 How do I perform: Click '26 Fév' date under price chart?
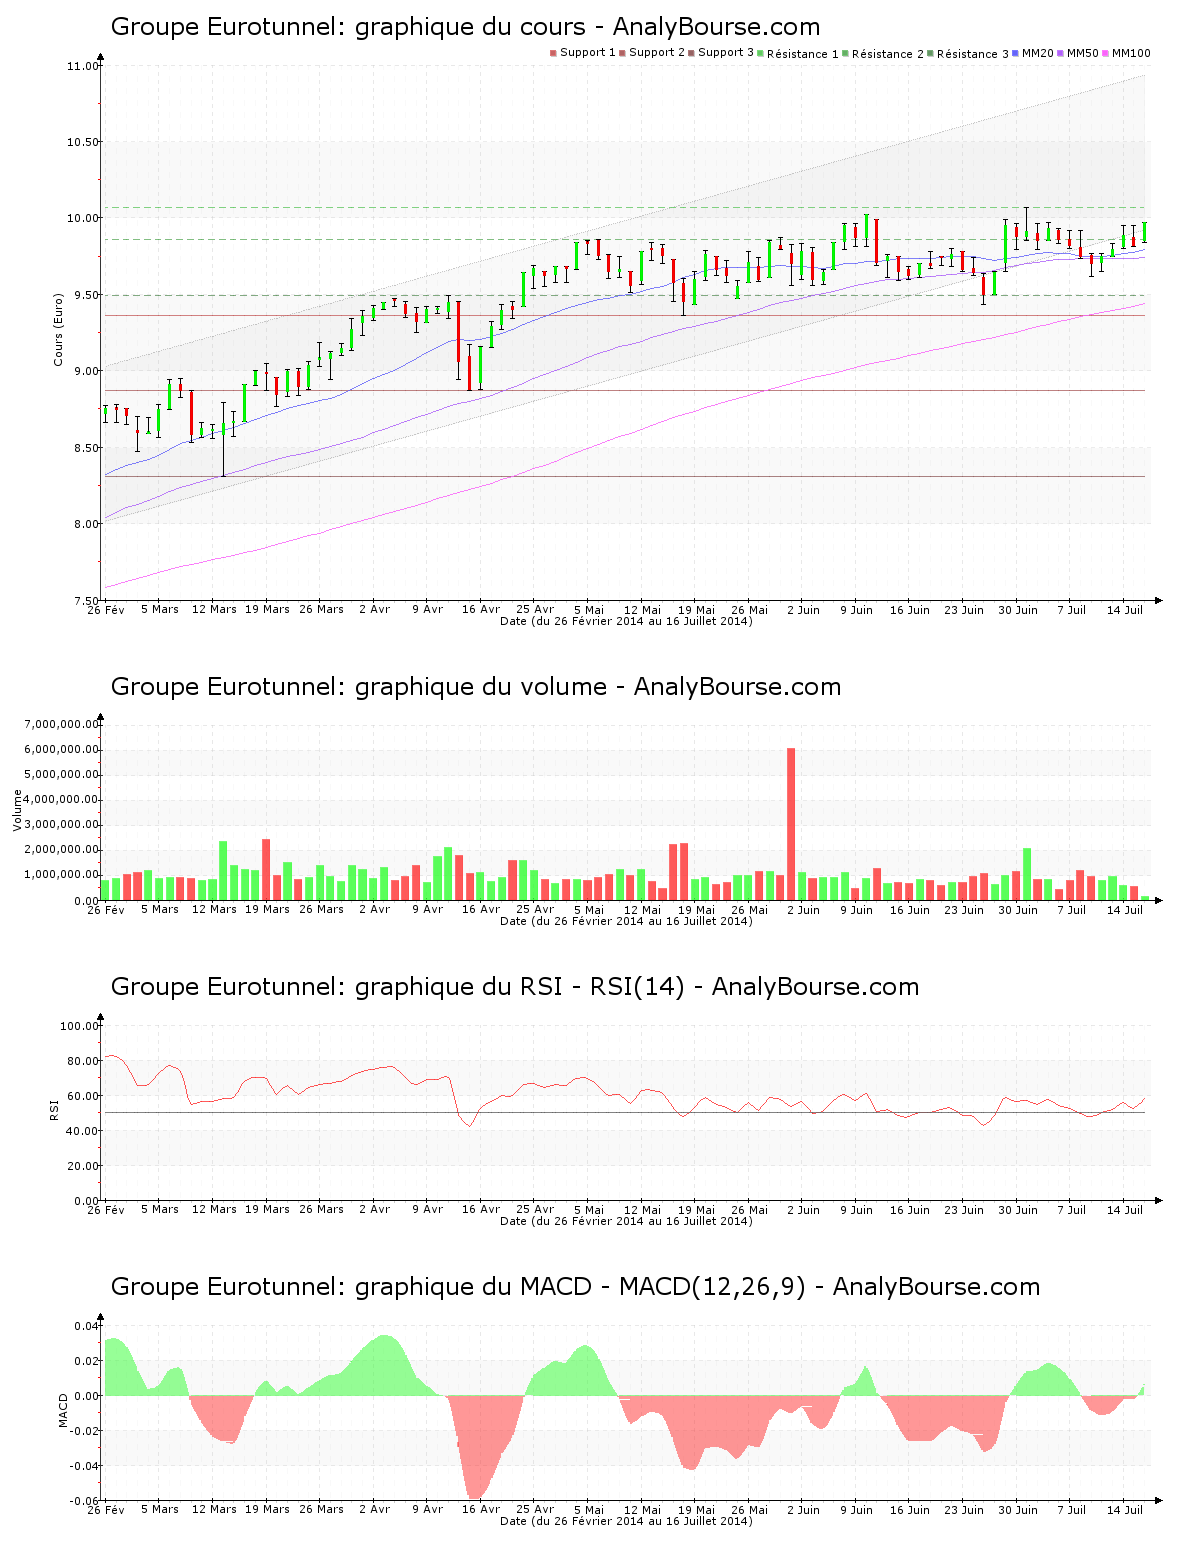coord(106,609)
